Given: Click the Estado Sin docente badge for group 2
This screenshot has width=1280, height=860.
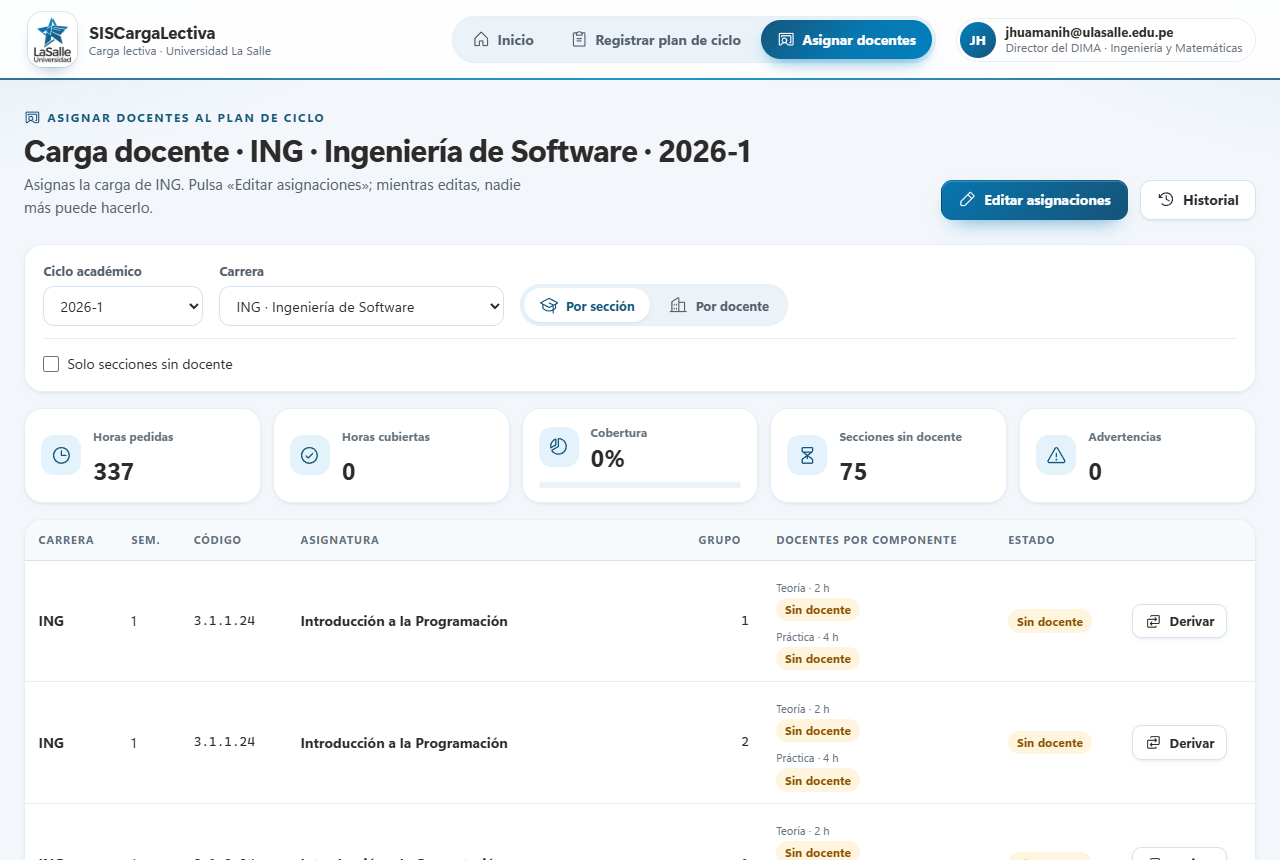Looking at the screenshot, I should click(x=1050, y=743).
